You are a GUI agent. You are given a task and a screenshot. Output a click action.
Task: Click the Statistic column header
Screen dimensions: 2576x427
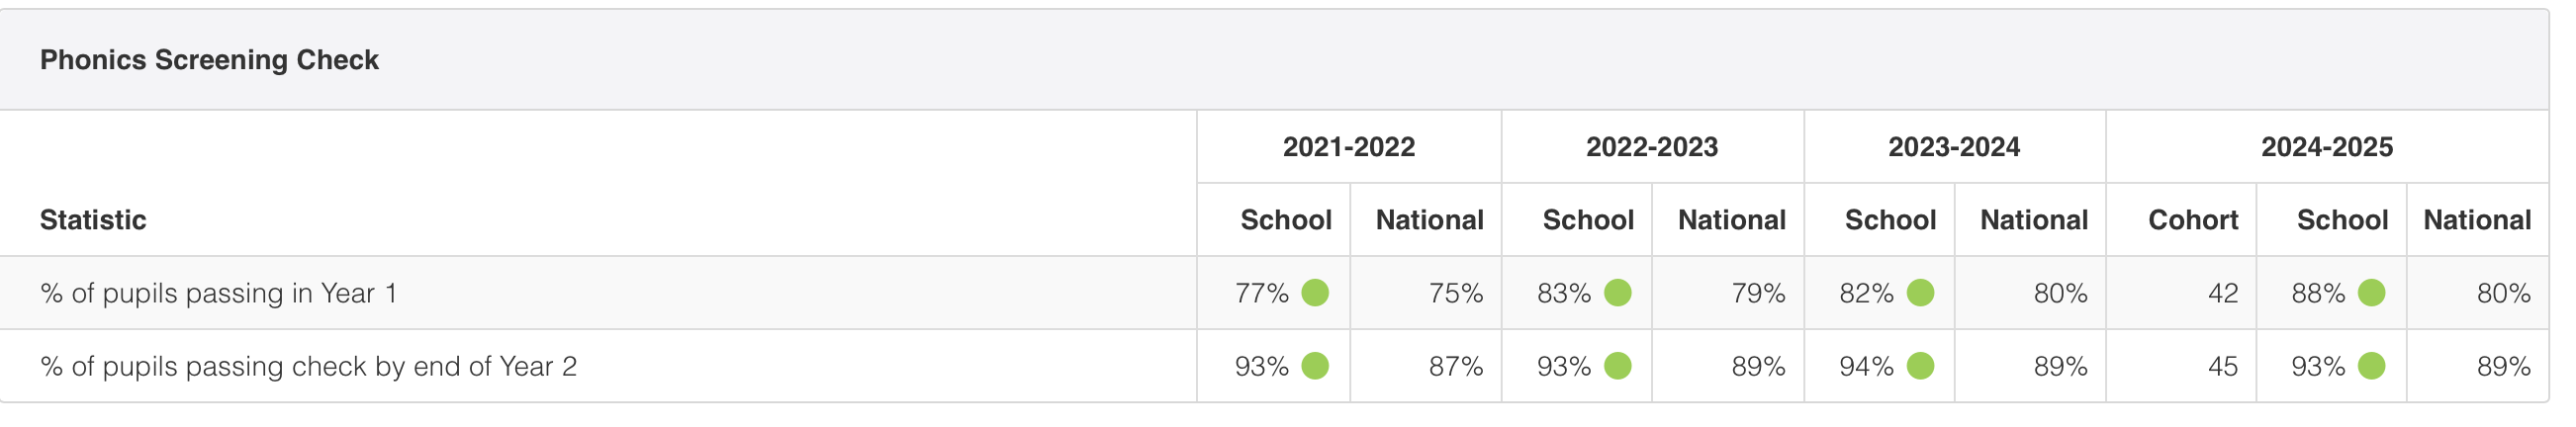point(93,220)
